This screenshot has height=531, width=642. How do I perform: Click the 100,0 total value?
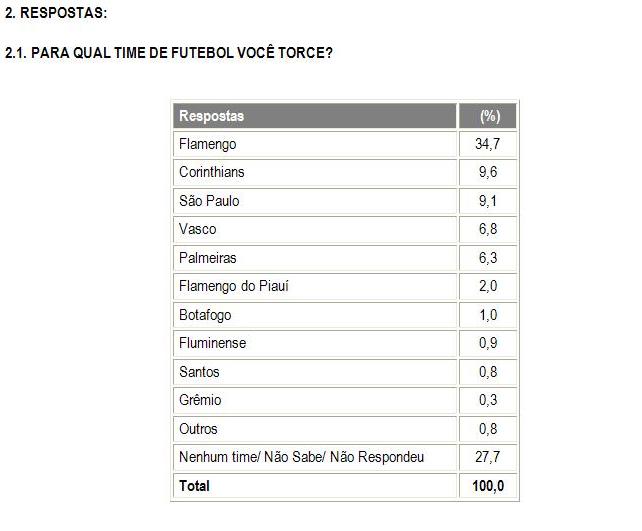[488, 486]
